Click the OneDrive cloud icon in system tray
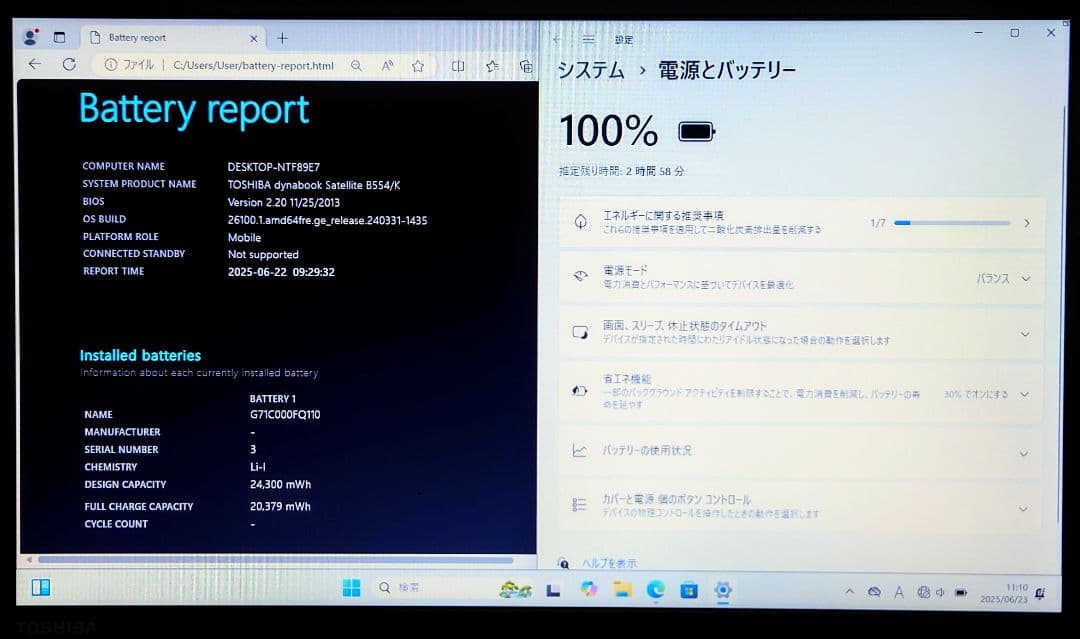Image resolution: width=1080 pixels, height=639 pixels. tap(872, 590)
